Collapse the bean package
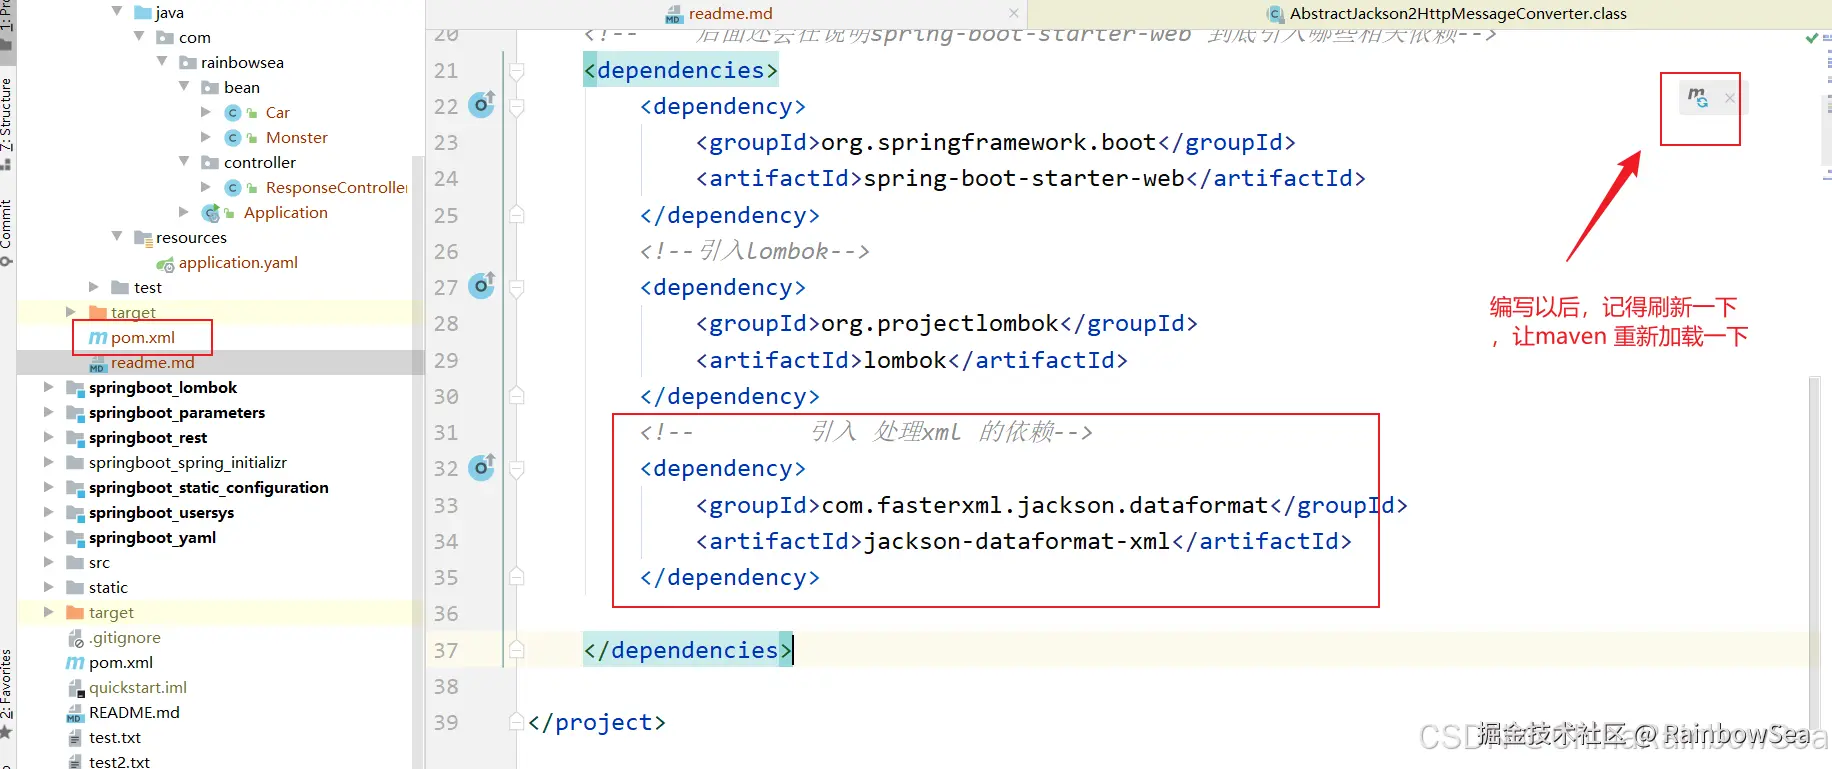The height and width of the screenshot is (769, 1832). pos(184,86)
